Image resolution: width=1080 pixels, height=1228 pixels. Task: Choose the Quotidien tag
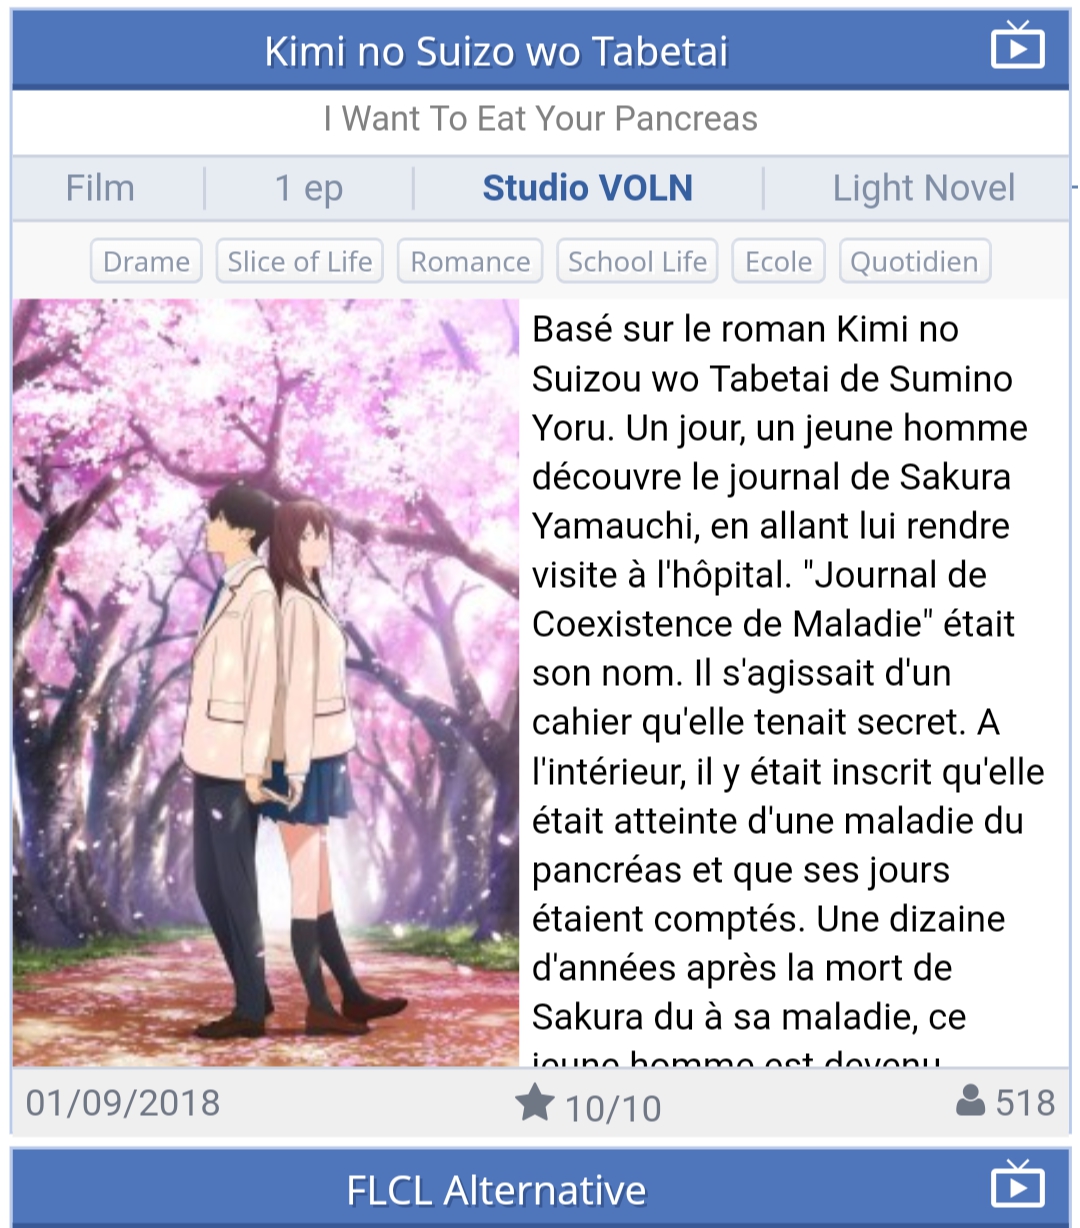[x=915, y=261]
